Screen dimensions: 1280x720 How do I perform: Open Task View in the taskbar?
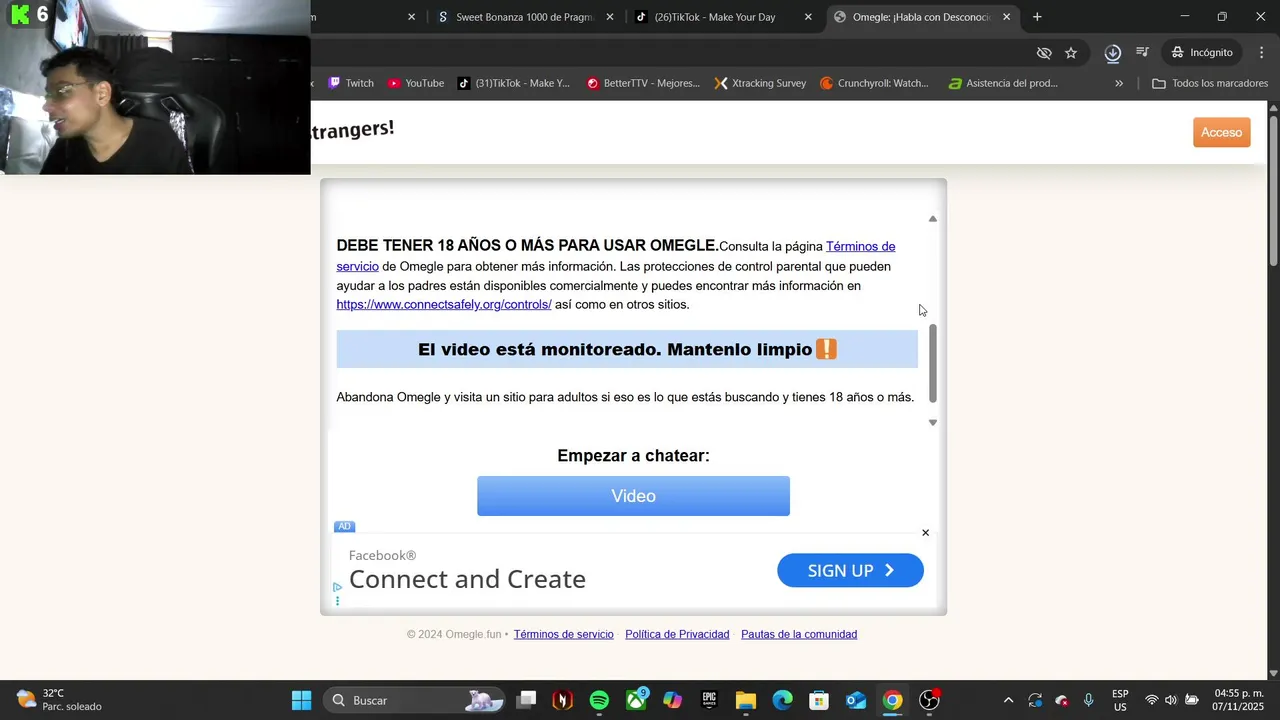click(526, 700)
